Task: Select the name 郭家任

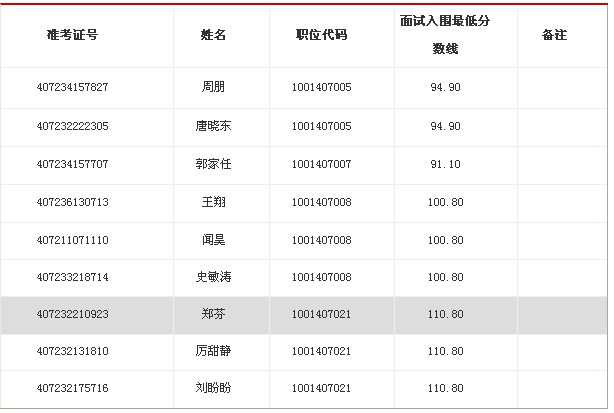Action: pyautogui.click(x=214, y=164)
